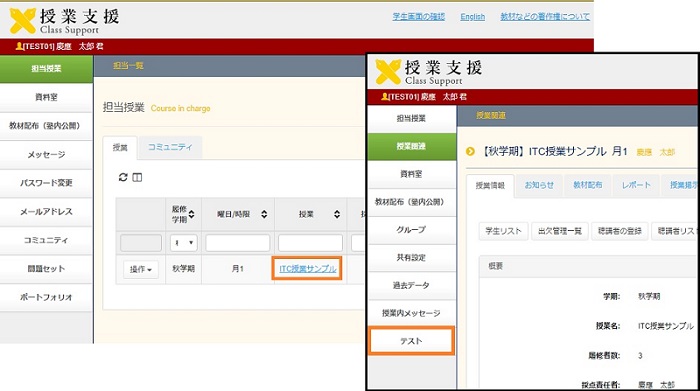Sort by the 履修学期 column arrows
Viewport: 700px width, 391px height.
(192, 214)
